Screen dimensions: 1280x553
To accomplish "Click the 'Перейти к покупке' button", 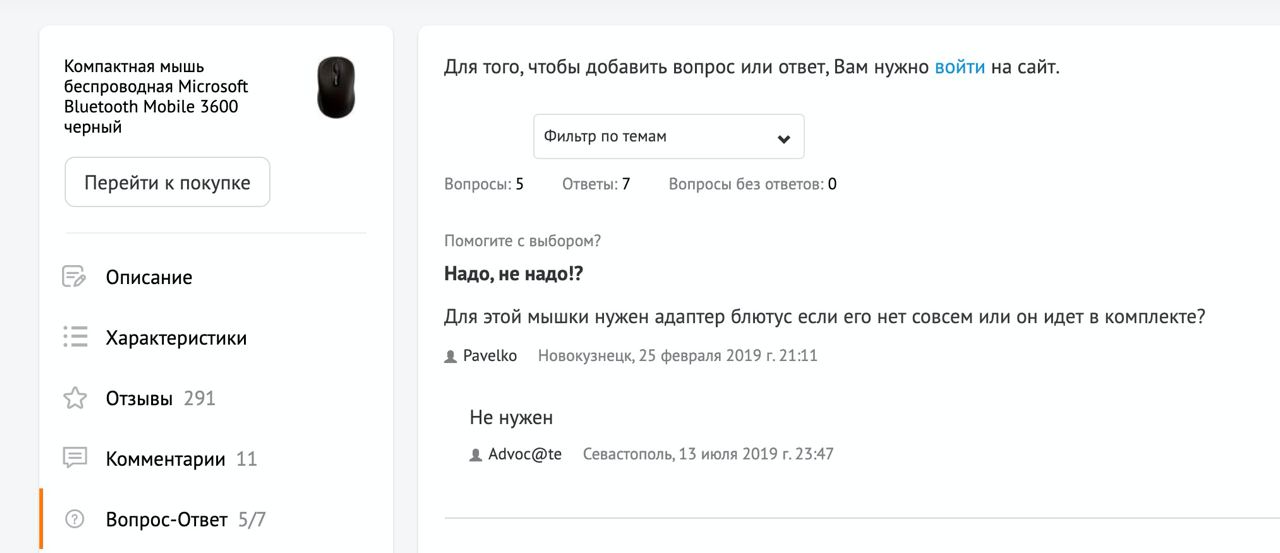I will [x=167, y=182].
